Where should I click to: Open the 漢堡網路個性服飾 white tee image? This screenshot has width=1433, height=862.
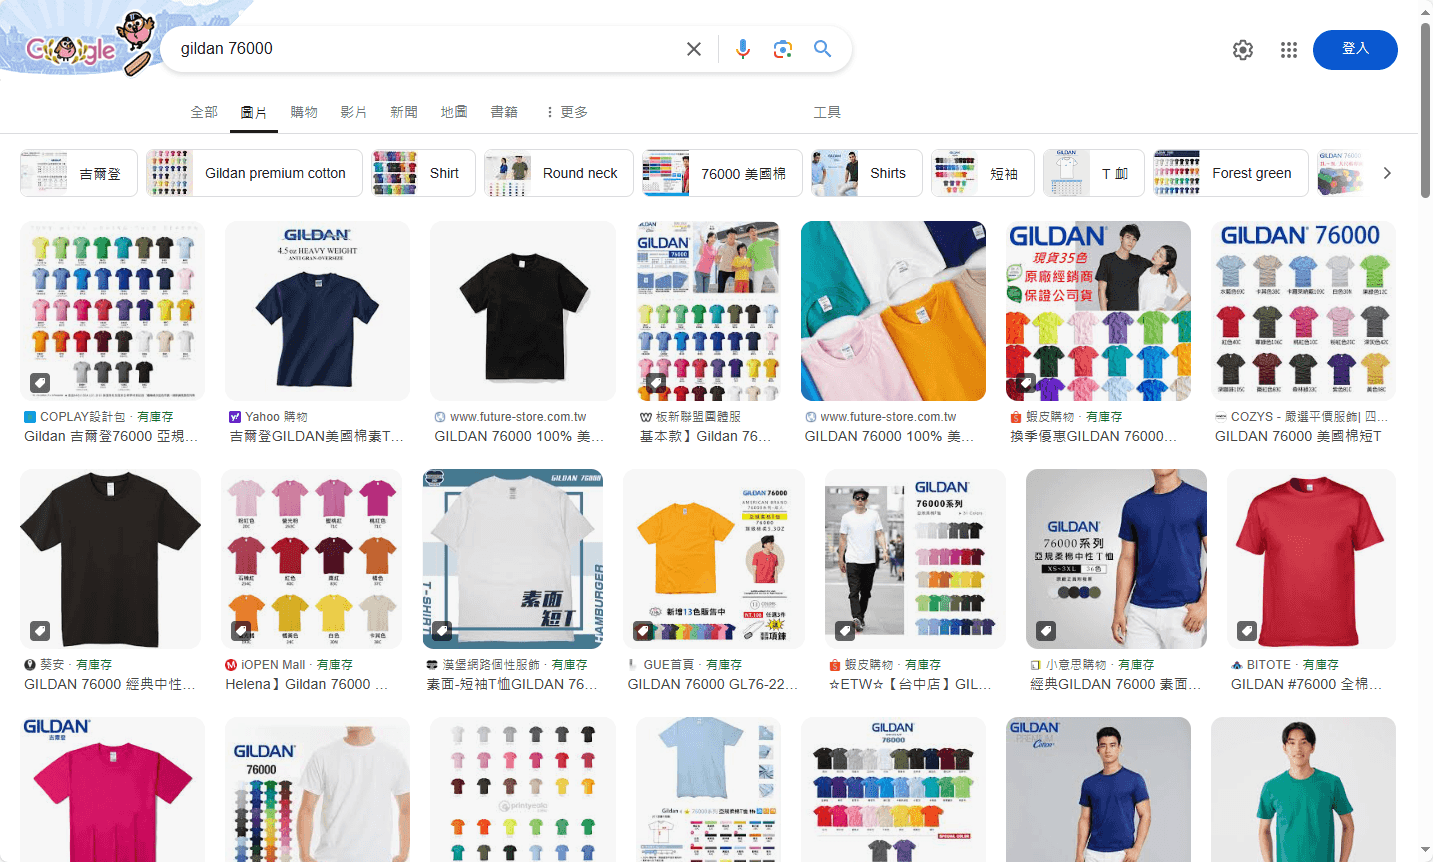click(513, 559)
